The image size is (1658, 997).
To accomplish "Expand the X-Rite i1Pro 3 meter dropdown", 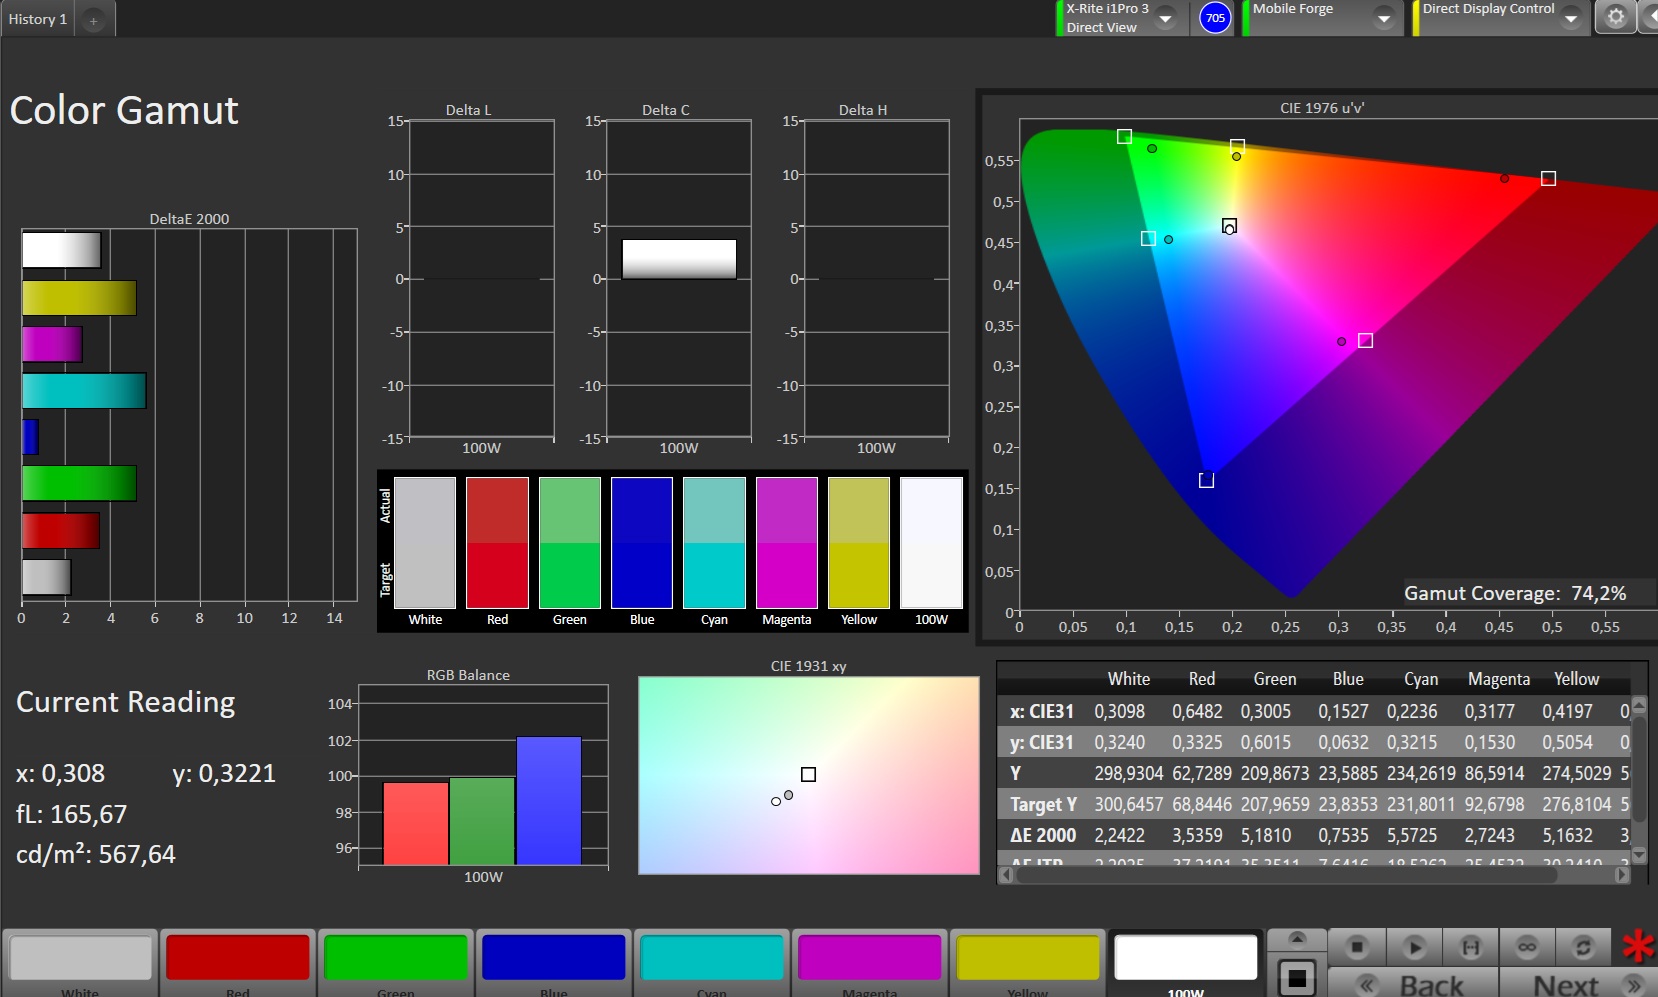I will (1165, 19).
